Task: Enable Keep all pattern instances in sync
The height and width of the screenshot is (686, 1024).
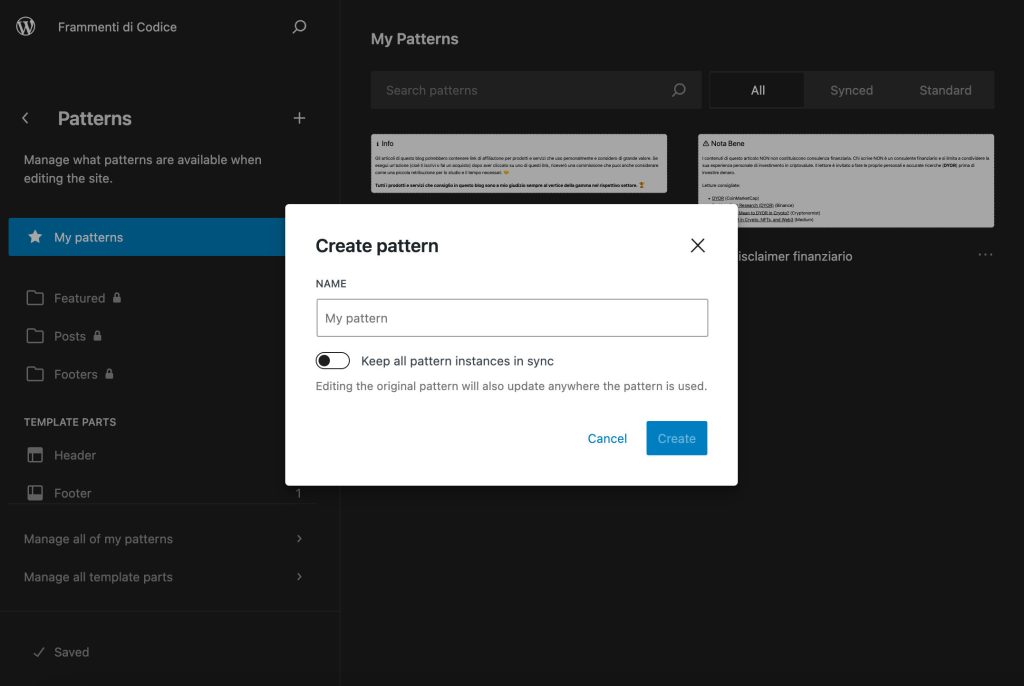Action: point(332,360)
